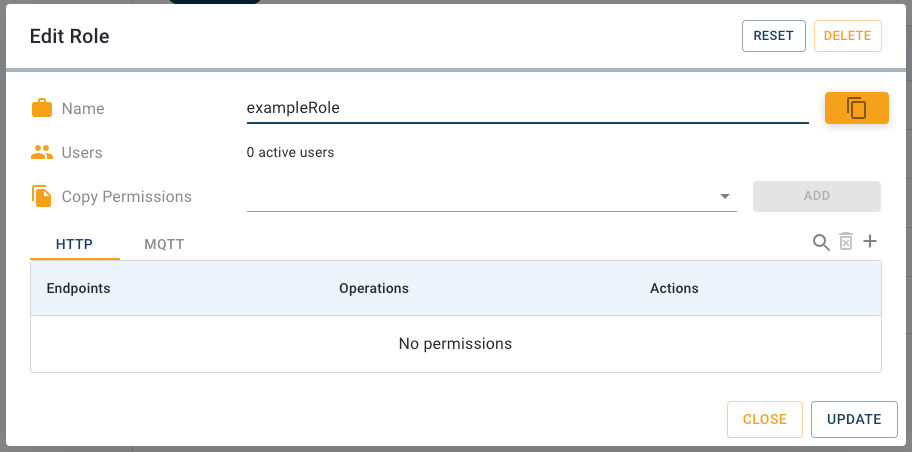Viewport: 912px width, 452px height.
Task: Close the Edit Role dialog via CLOSE
Action: pos(764,419)
